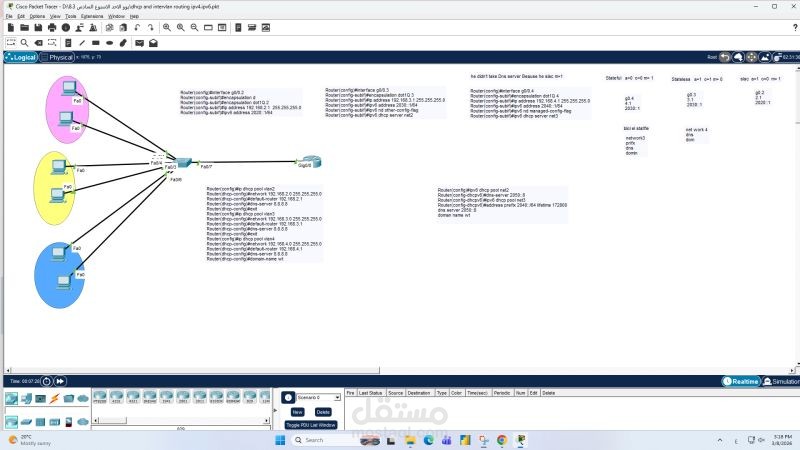Select the Delete tool icon

(38, 43)
